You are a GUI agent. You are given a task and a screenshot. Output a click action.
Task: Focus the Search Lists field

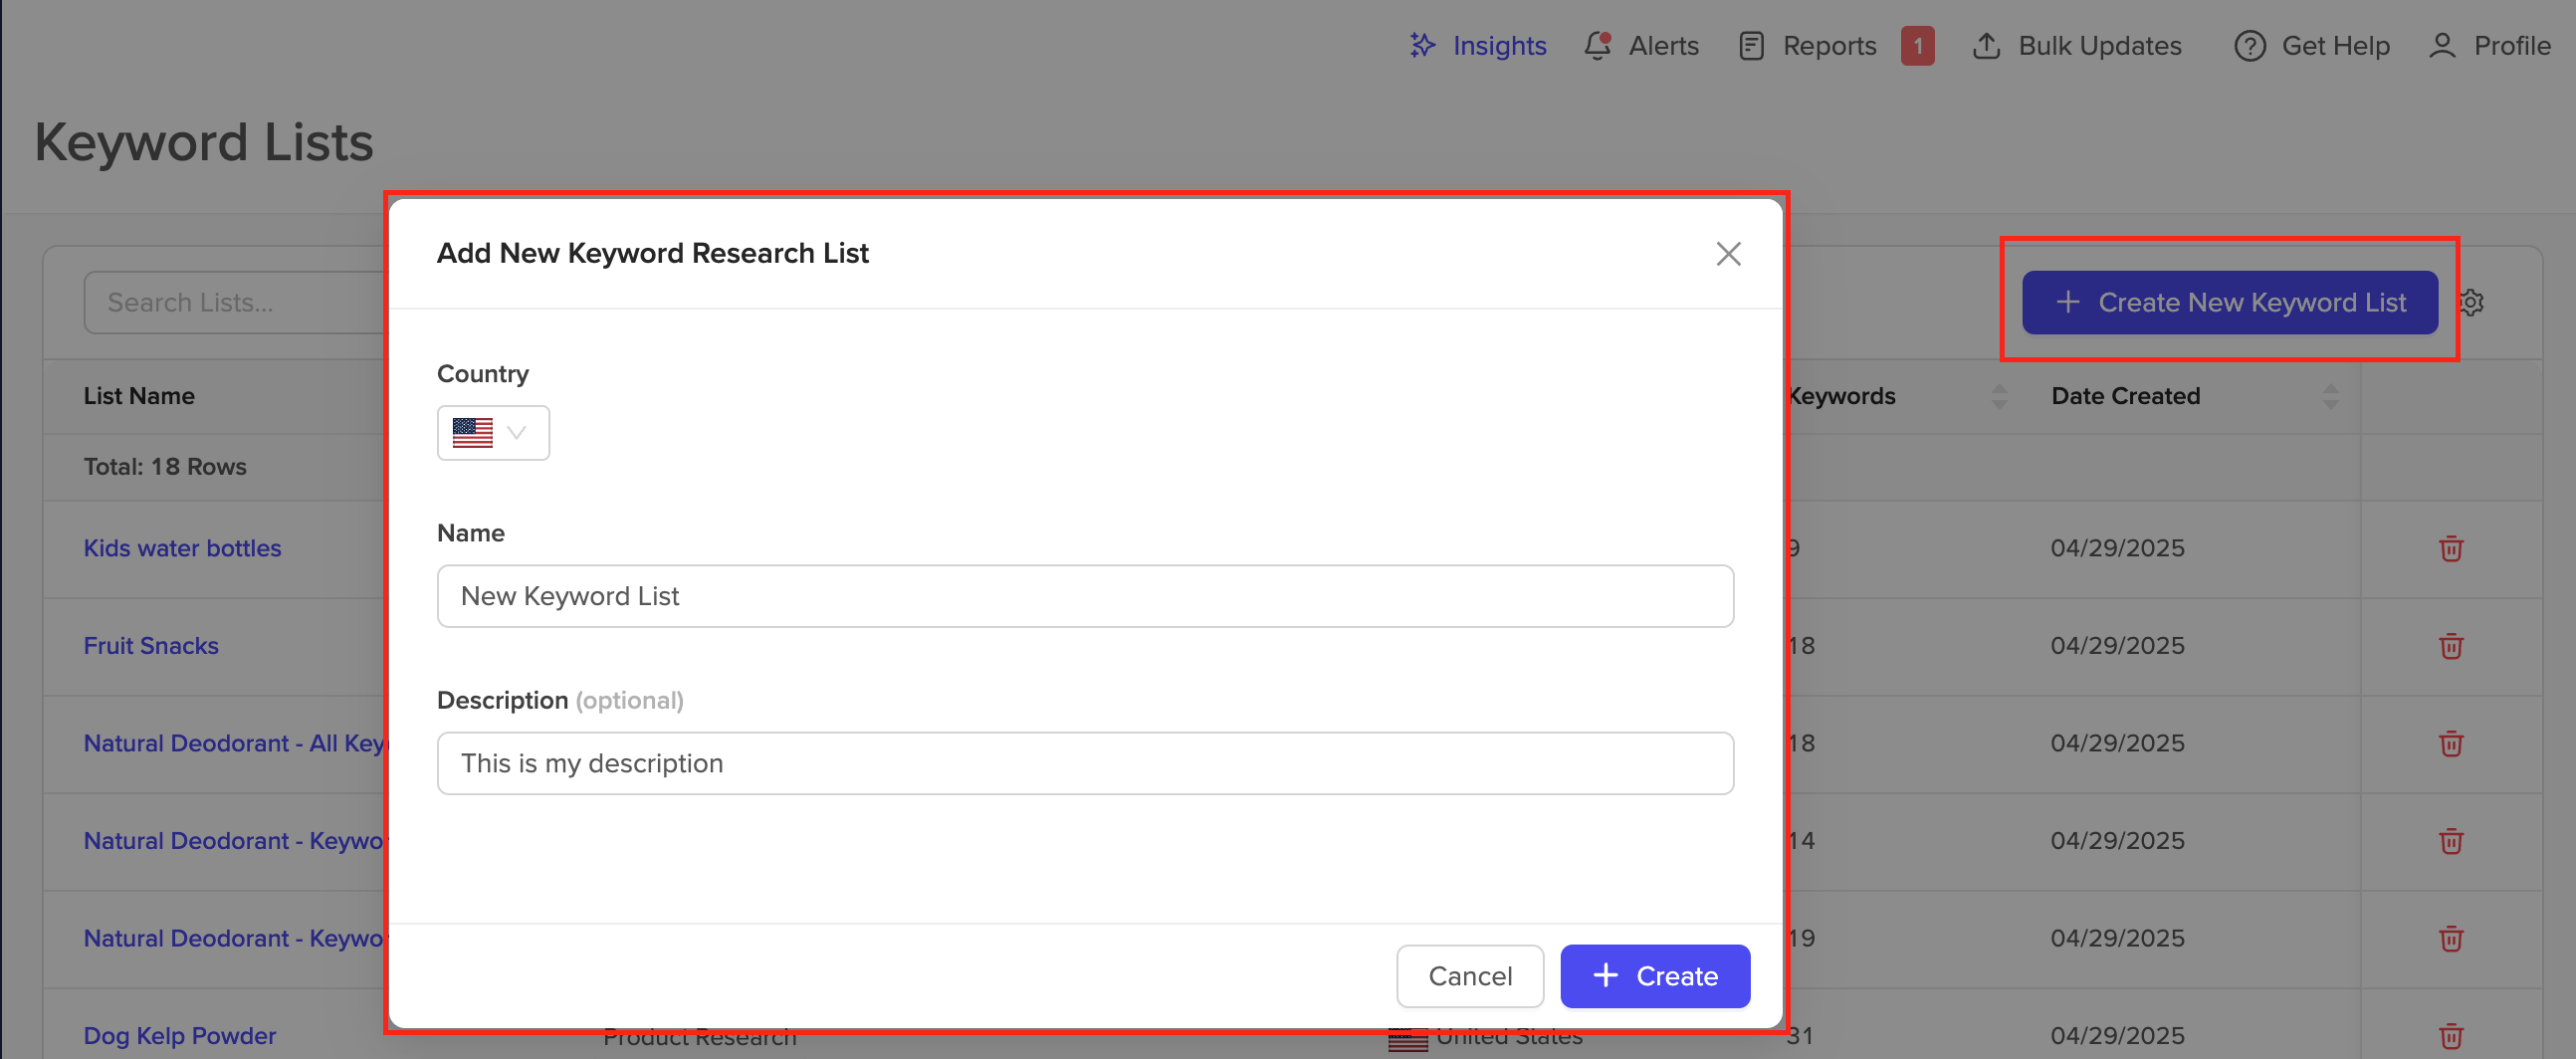point(236,302)
